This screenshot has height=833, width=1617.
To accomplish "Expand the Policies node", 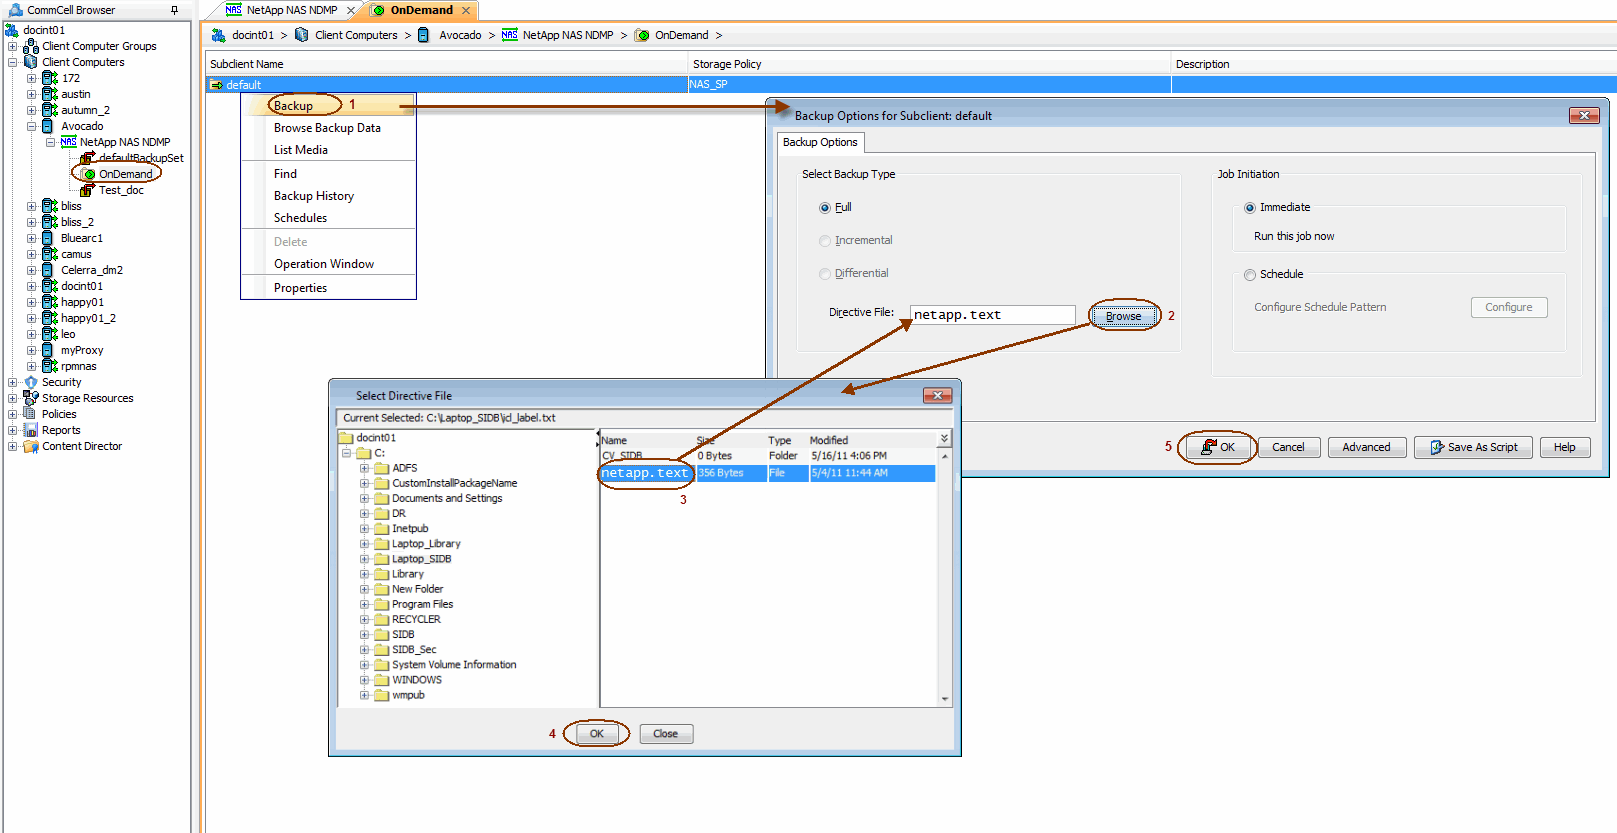I will coord(13,414).
